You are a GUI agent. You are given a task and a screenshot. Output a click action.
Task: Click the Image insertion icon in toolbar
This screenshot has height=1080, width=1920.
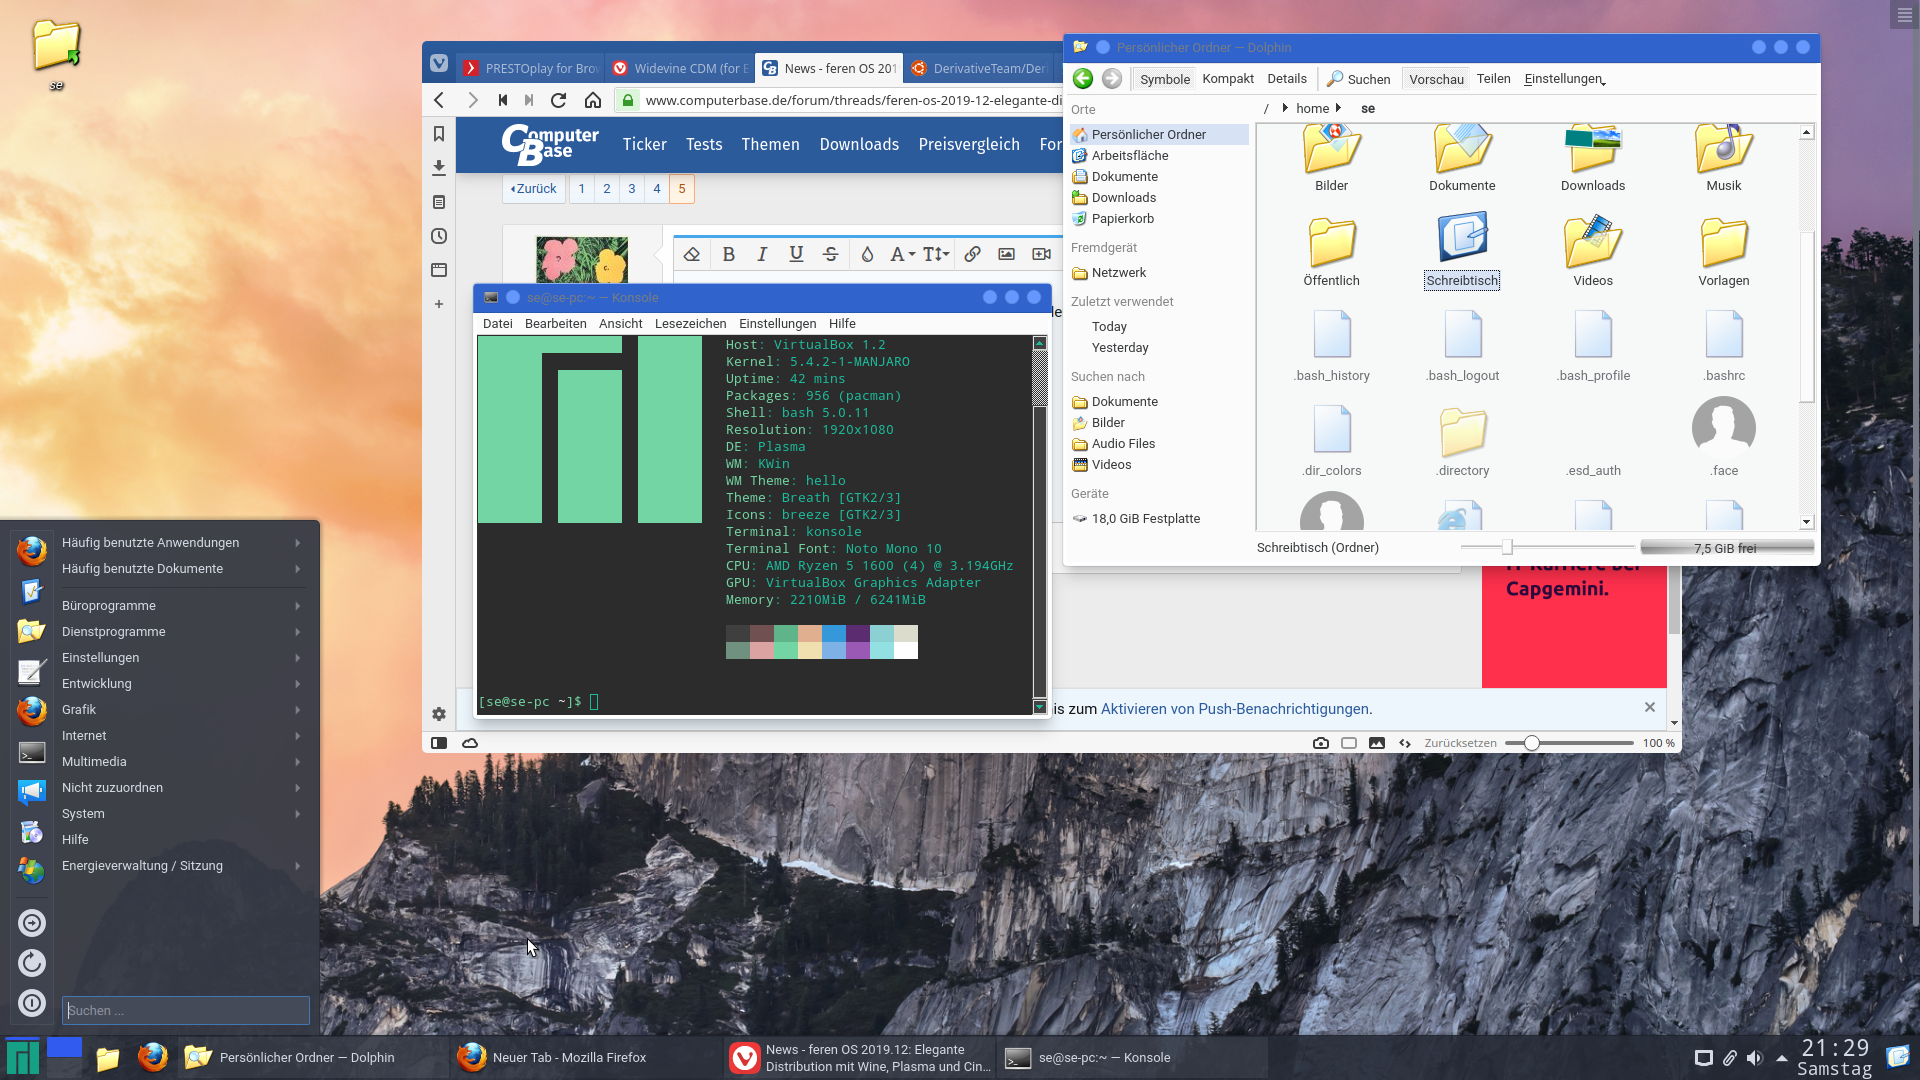coord(1006,255)
